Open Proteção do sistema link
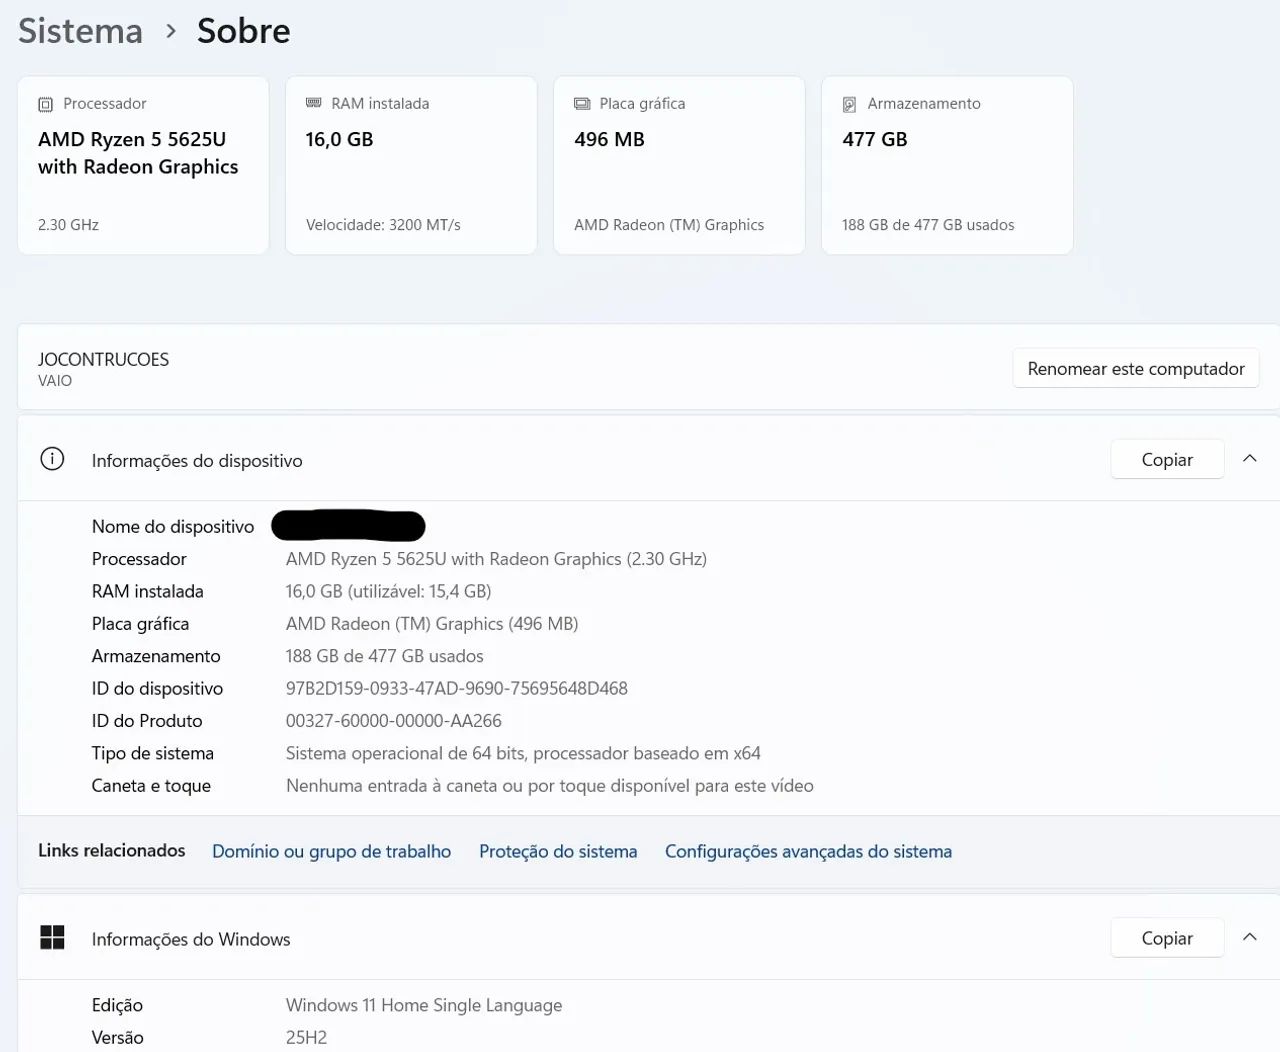 click(x=558, y=851)
